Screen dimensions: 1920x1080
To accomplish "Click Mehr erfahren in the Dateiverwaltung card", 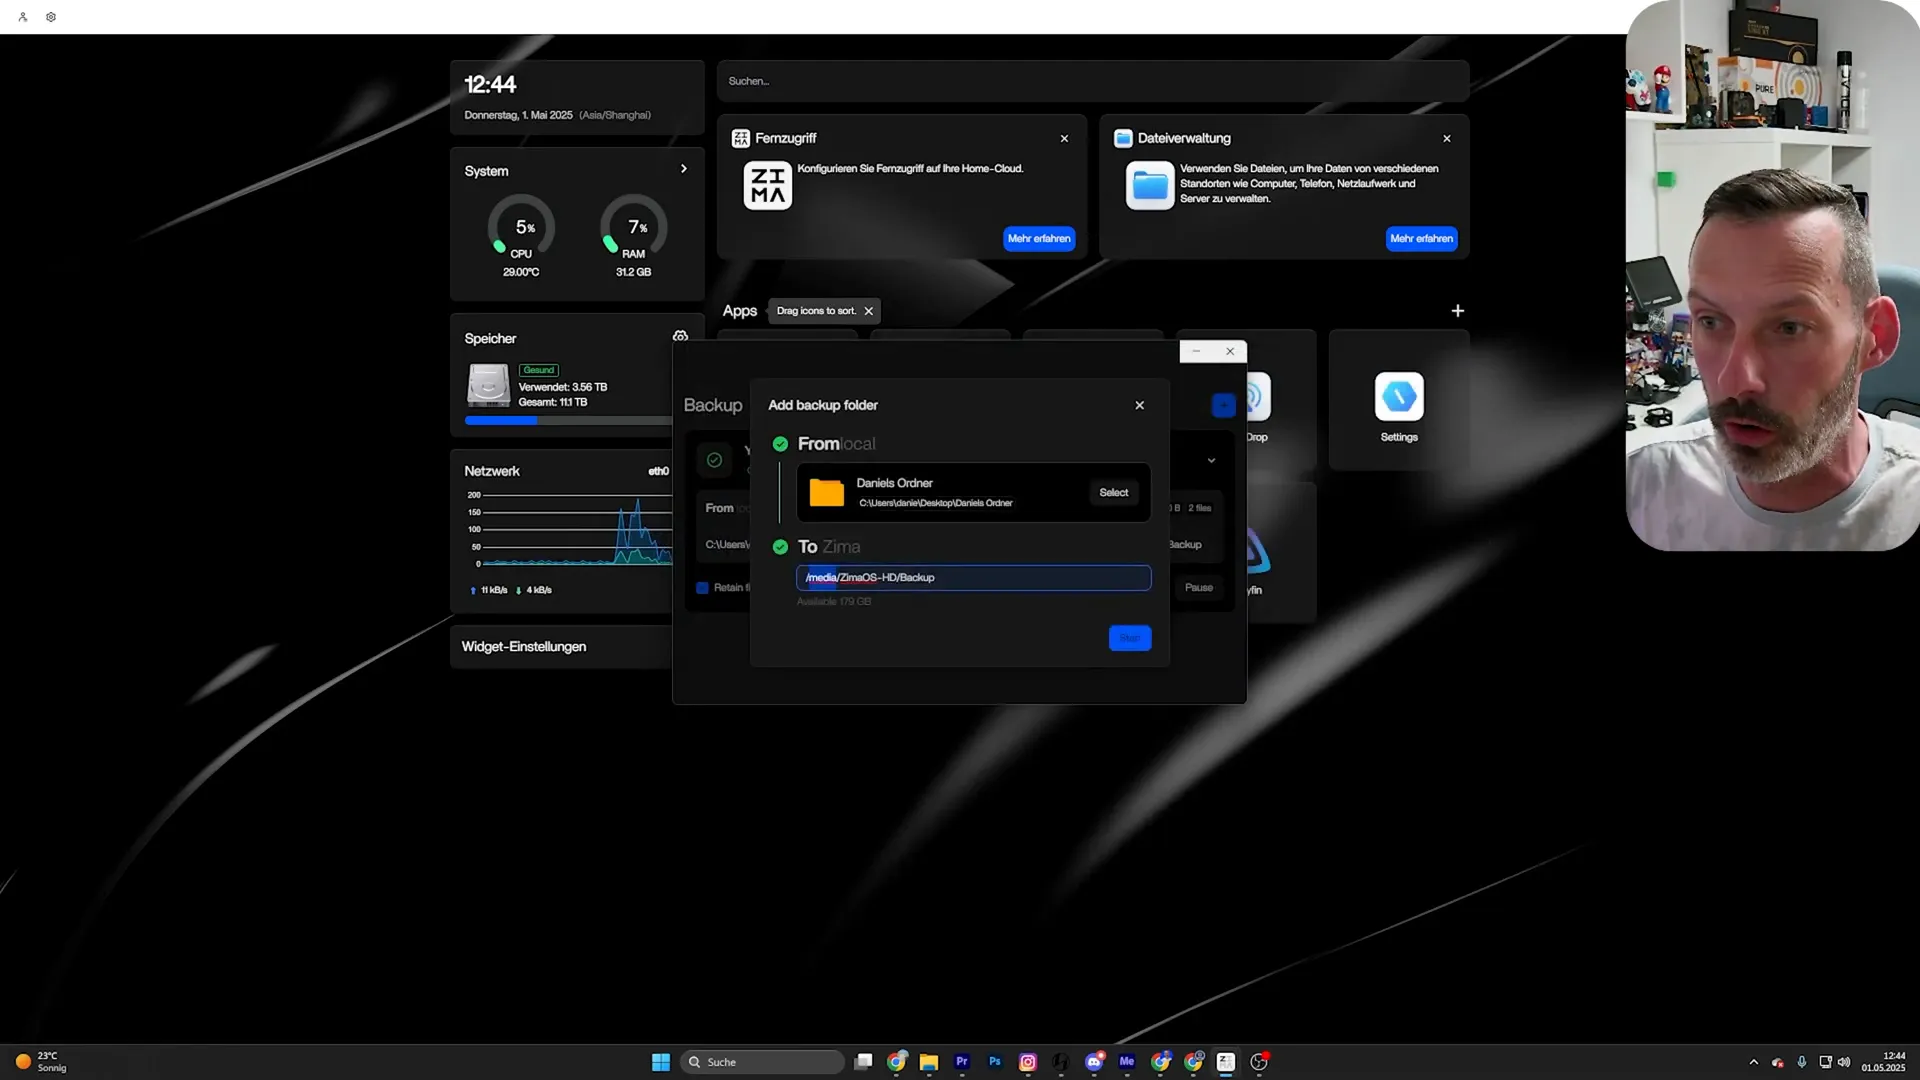I will [1421, 238].
